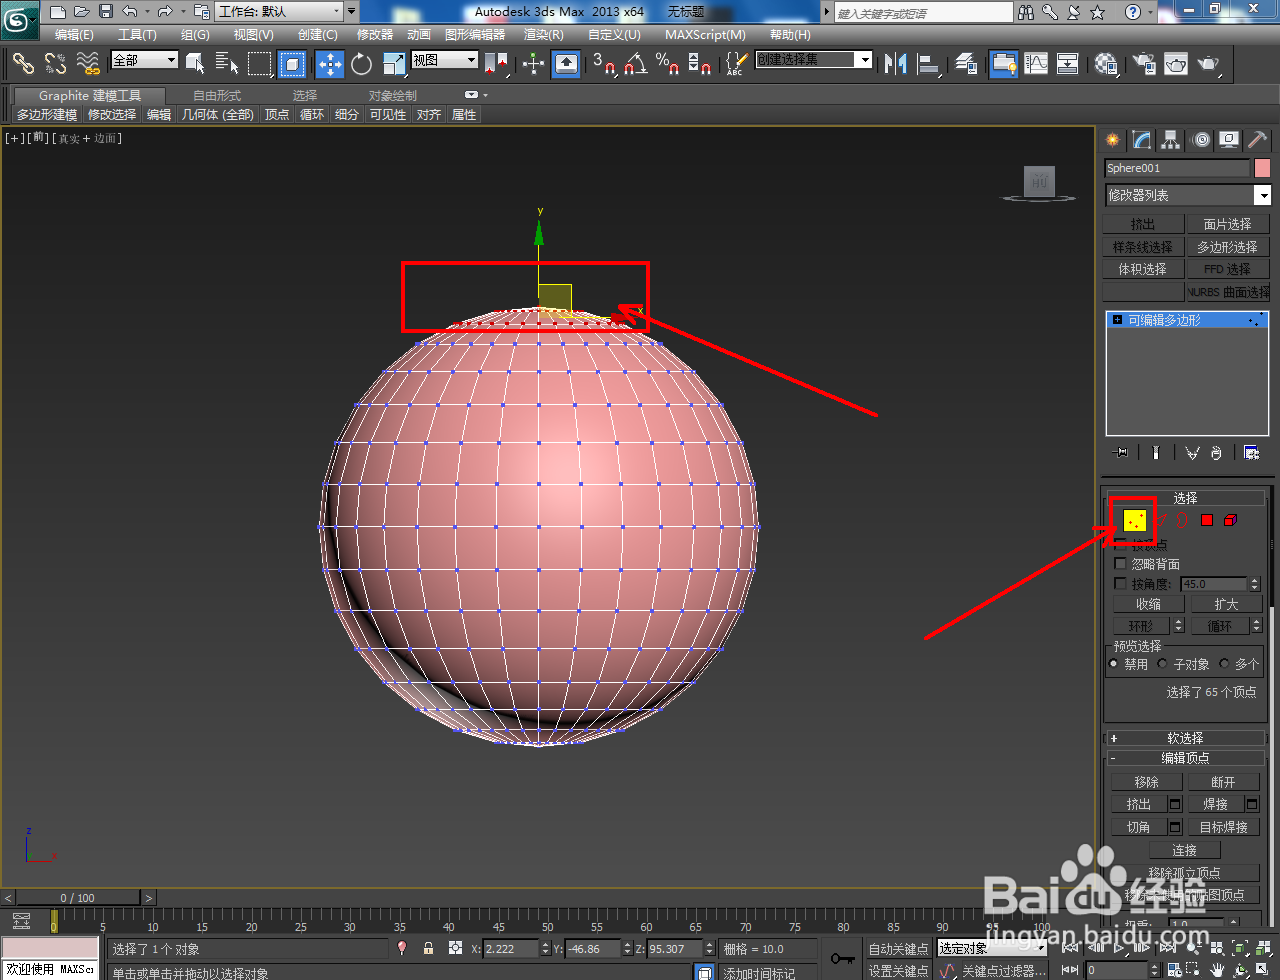The height and width of the screenshot is (980, 1280).
Task: Open the Material Editor icon
Action: pyautogui.click(x=1105, y=64)
